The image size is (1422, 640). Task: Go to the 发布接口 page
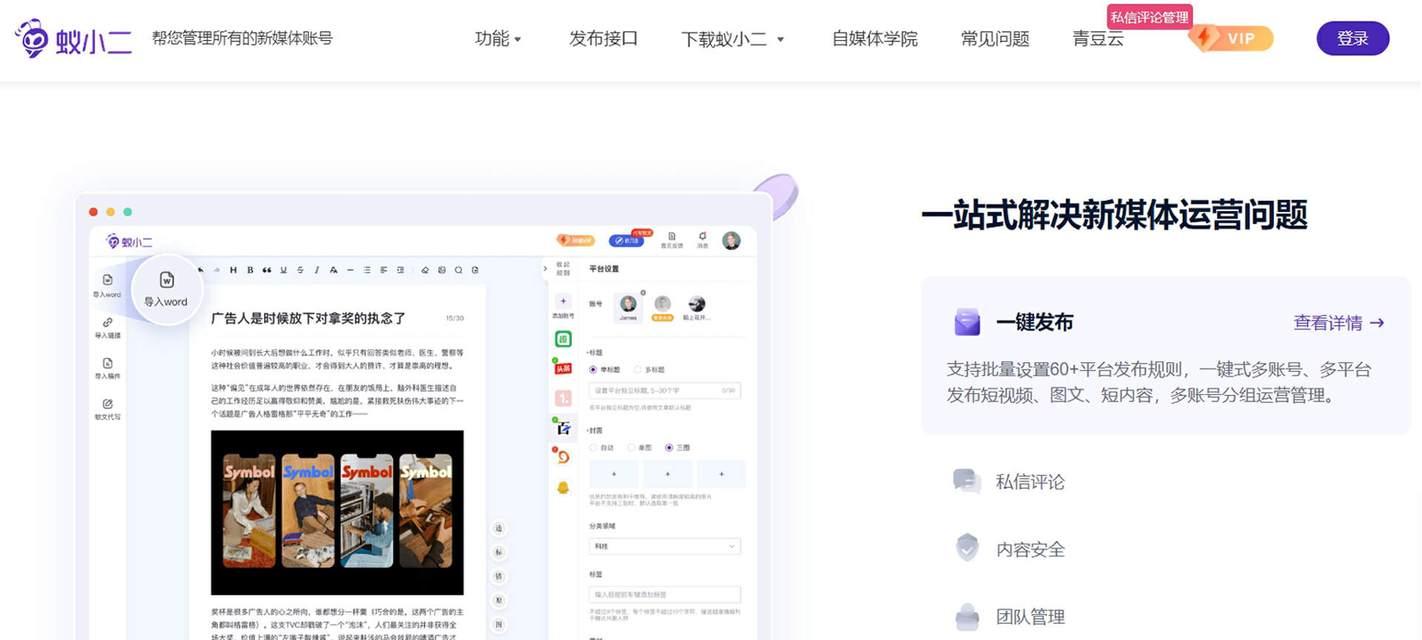(603, 39)
